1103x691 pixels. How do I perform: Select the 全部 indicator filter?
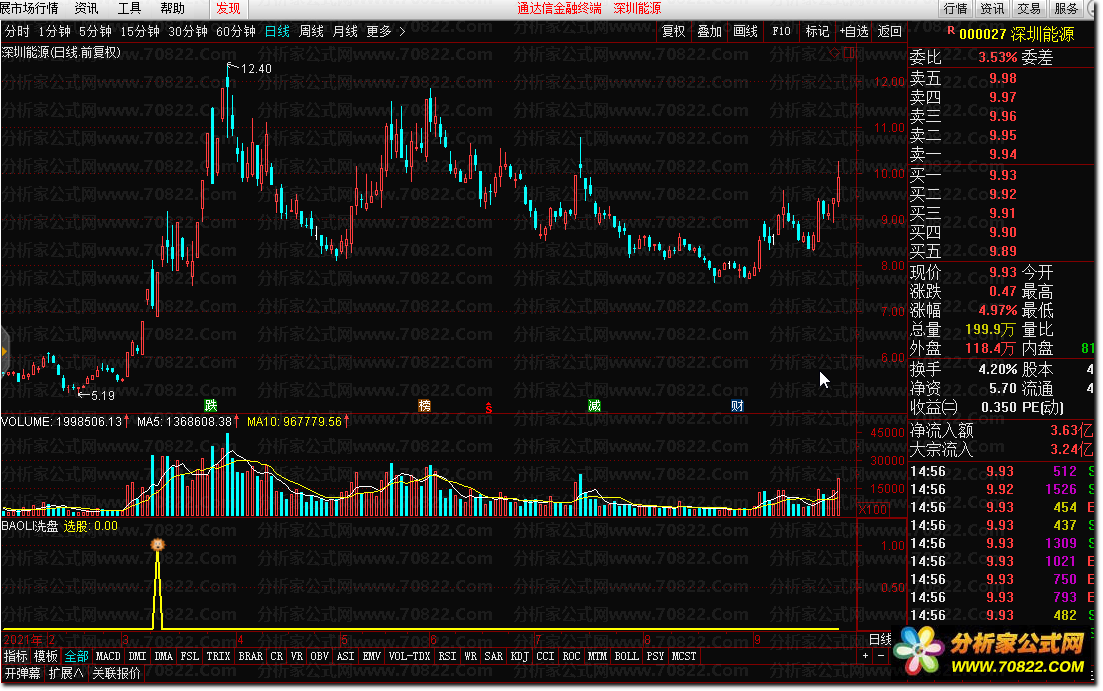(77, 656)
